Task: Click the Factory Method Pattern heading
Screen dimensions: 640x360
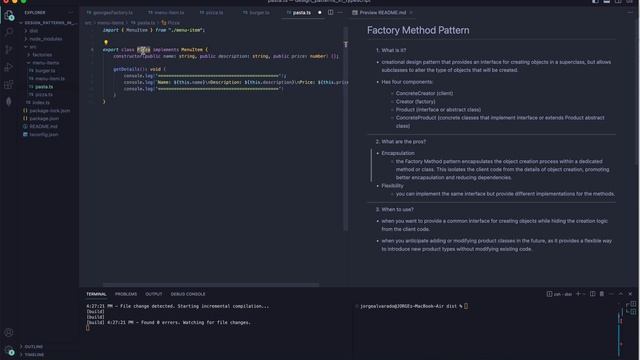Action: (x=418, y=30)
